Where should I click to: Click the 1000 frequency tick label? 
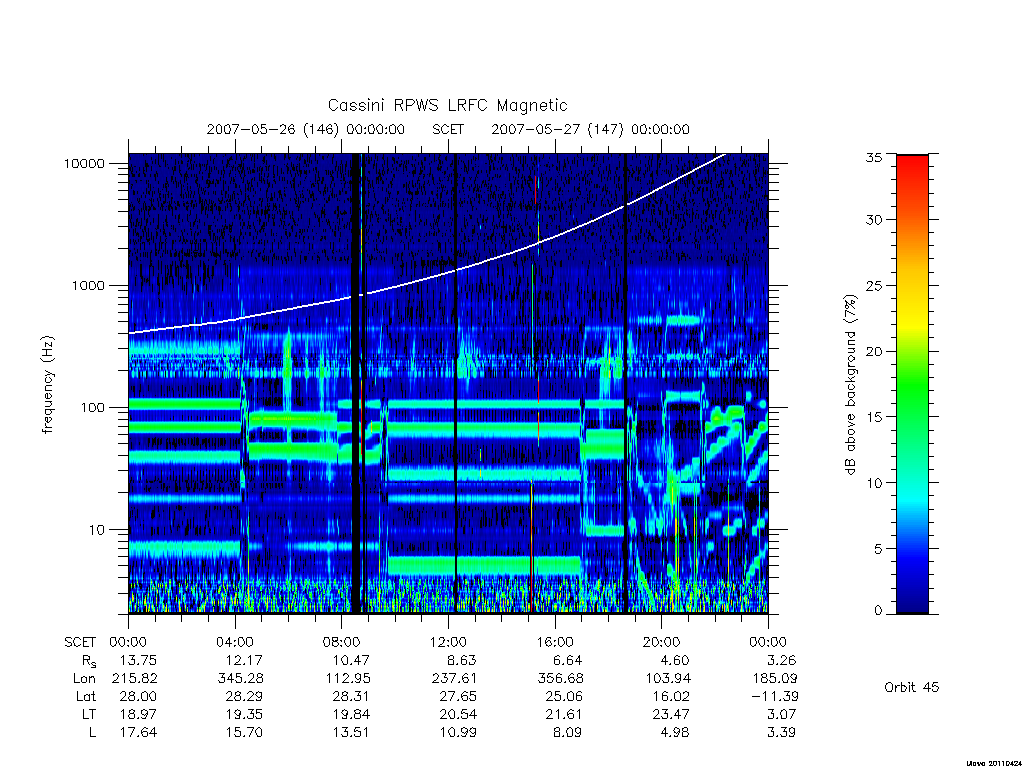(88, 285)
